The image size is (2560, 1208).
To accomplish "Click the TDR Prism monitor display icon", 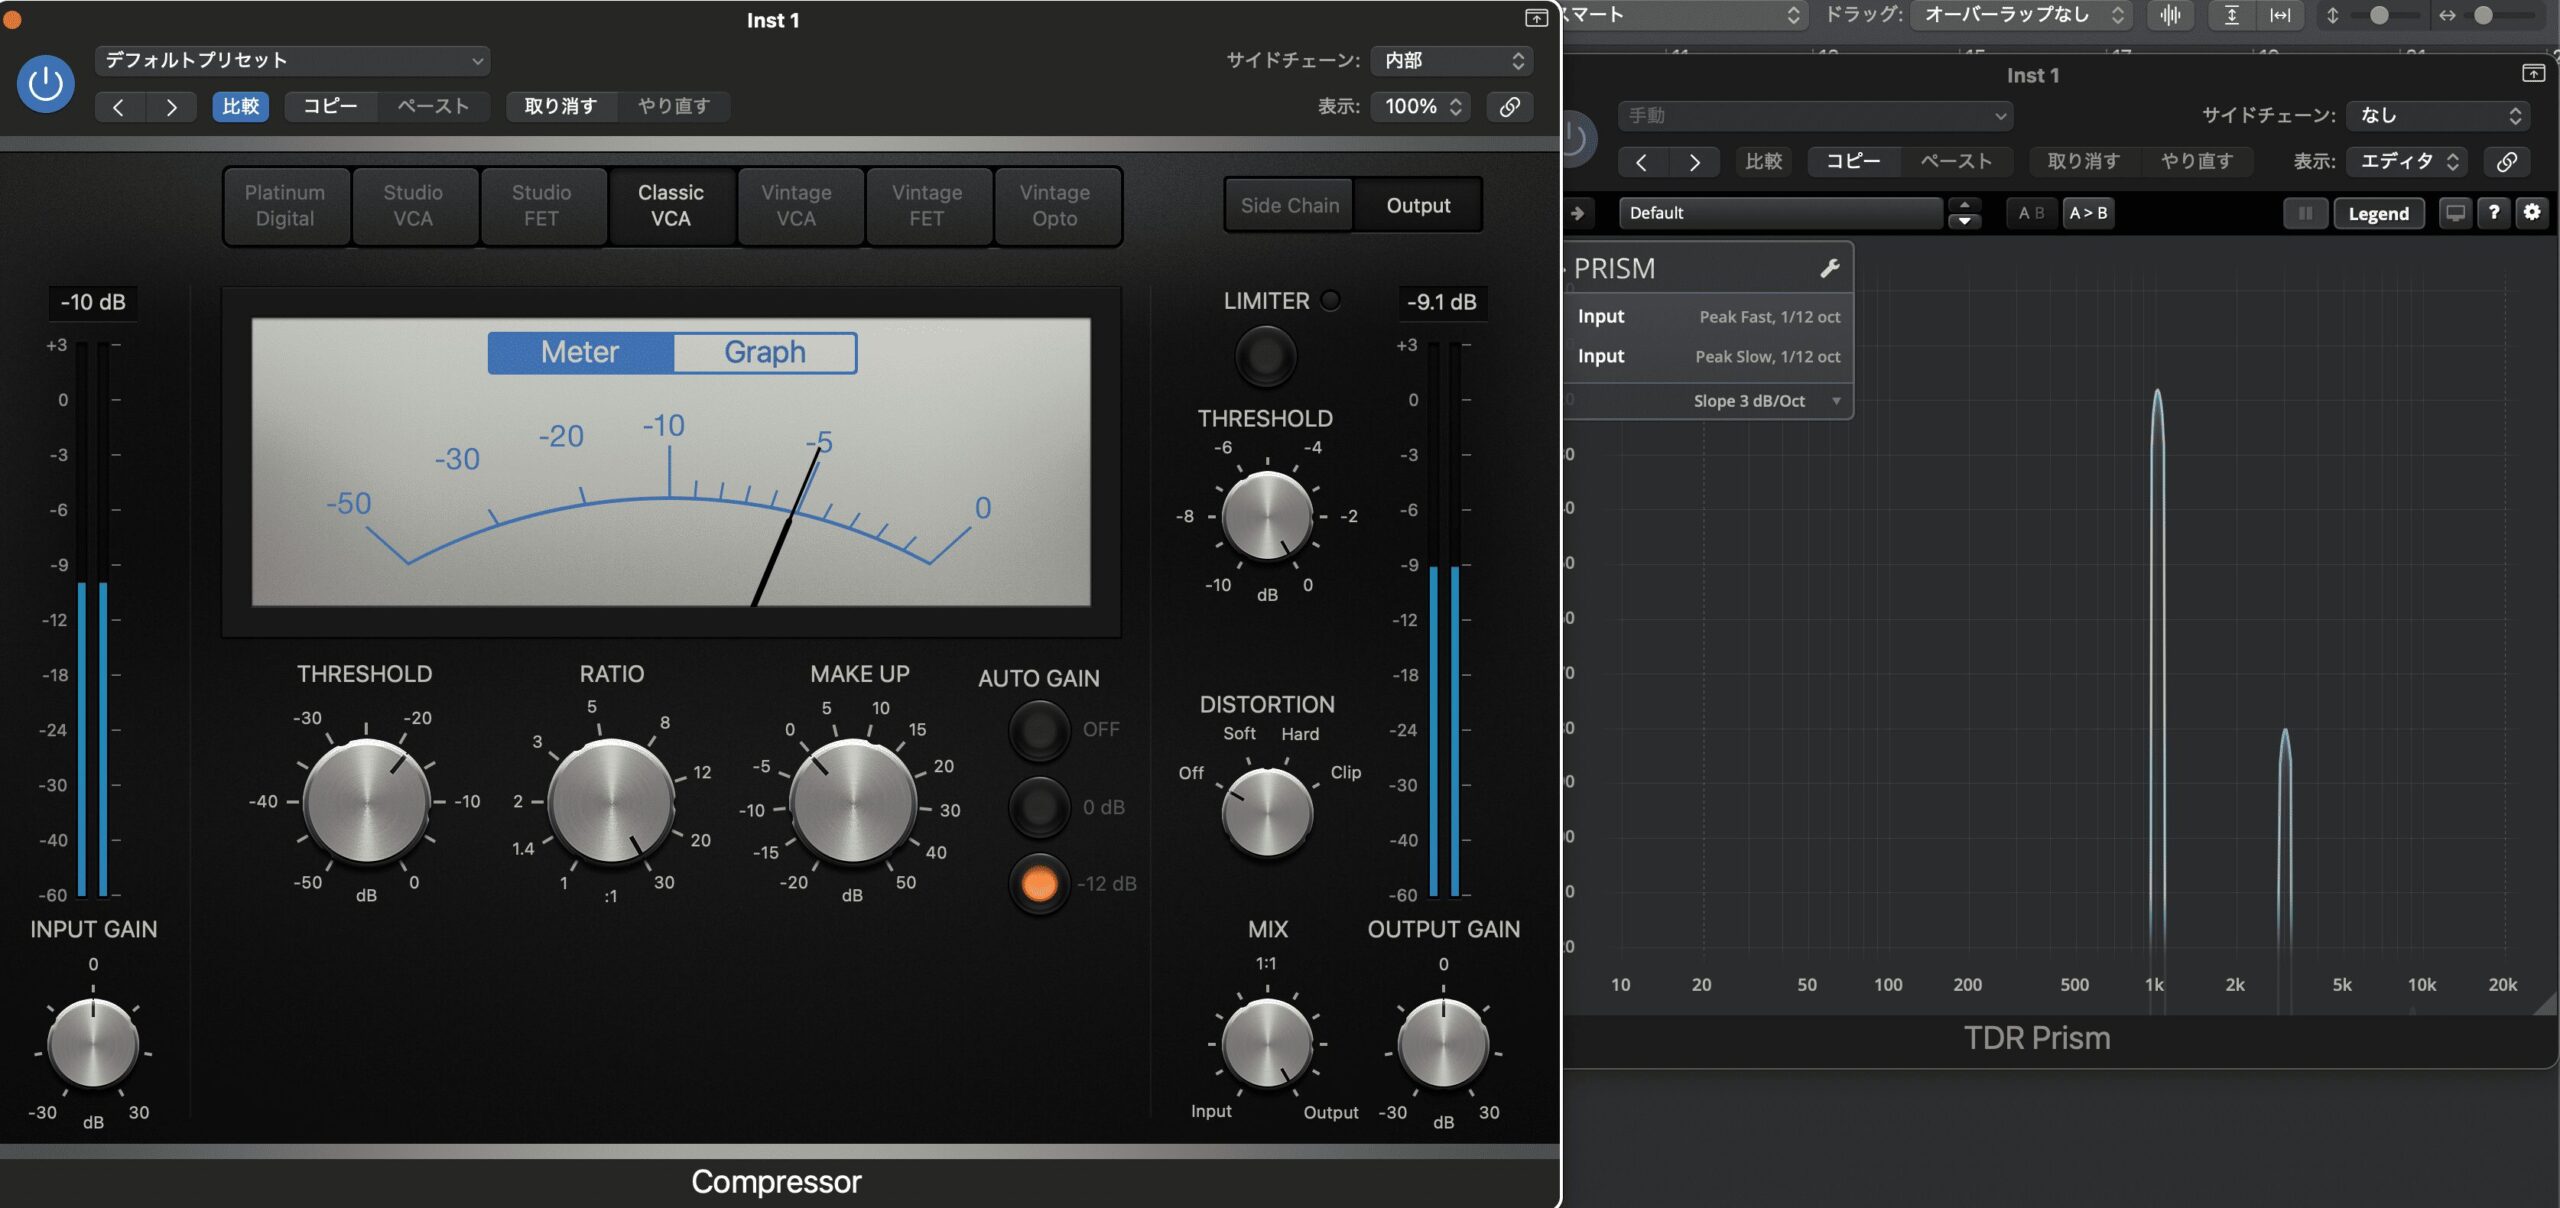I will tap(2454, 212).
